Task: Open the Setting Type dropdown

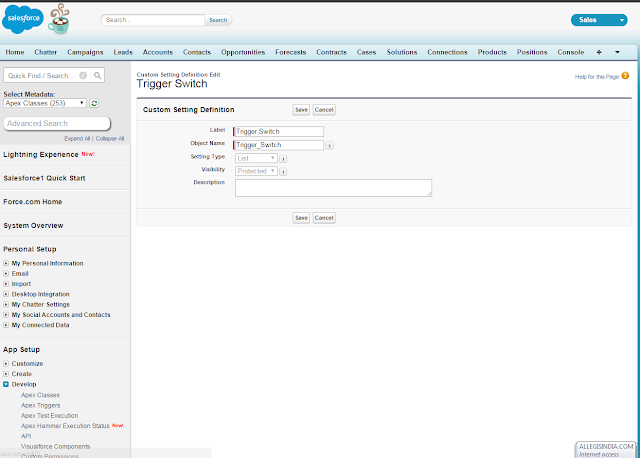Action: (x=256, y=158)
